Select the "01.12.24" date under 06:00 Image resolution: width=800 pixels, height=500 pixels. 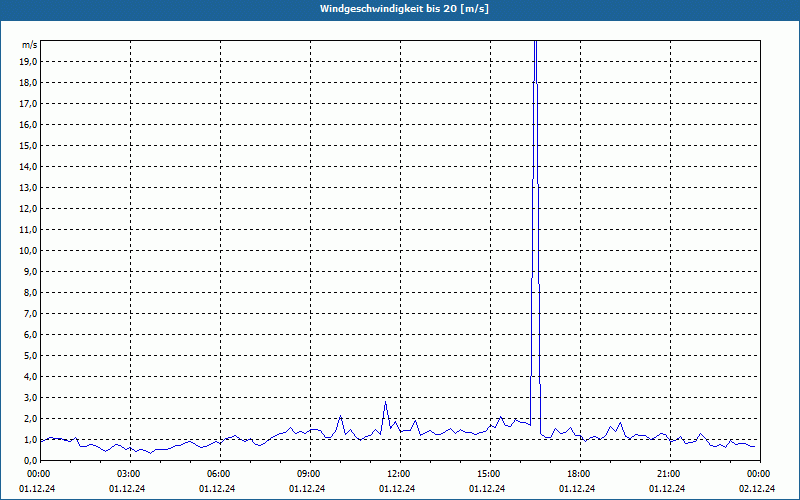pyautogui.click(x=217, y=489)
